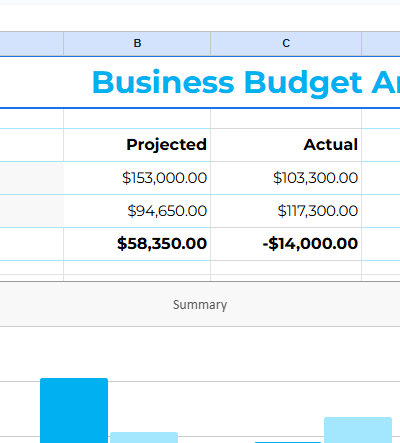The width and height of the screenshot is (400, 443).
Task: Select the Actual header cell
Action: point(286,145)
